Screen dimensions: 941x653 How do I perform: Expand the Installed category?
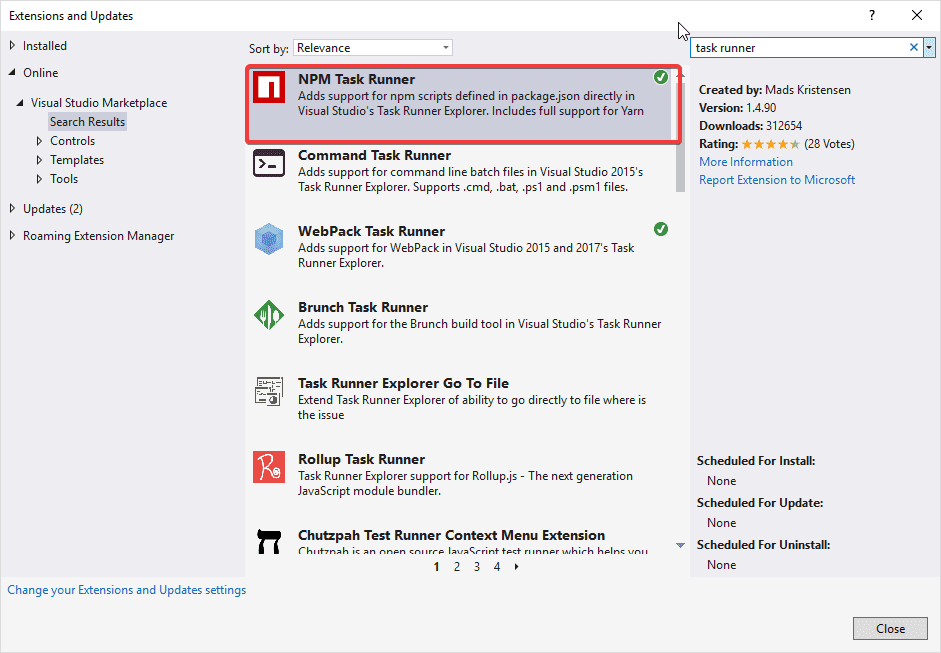tap(13, 45)
